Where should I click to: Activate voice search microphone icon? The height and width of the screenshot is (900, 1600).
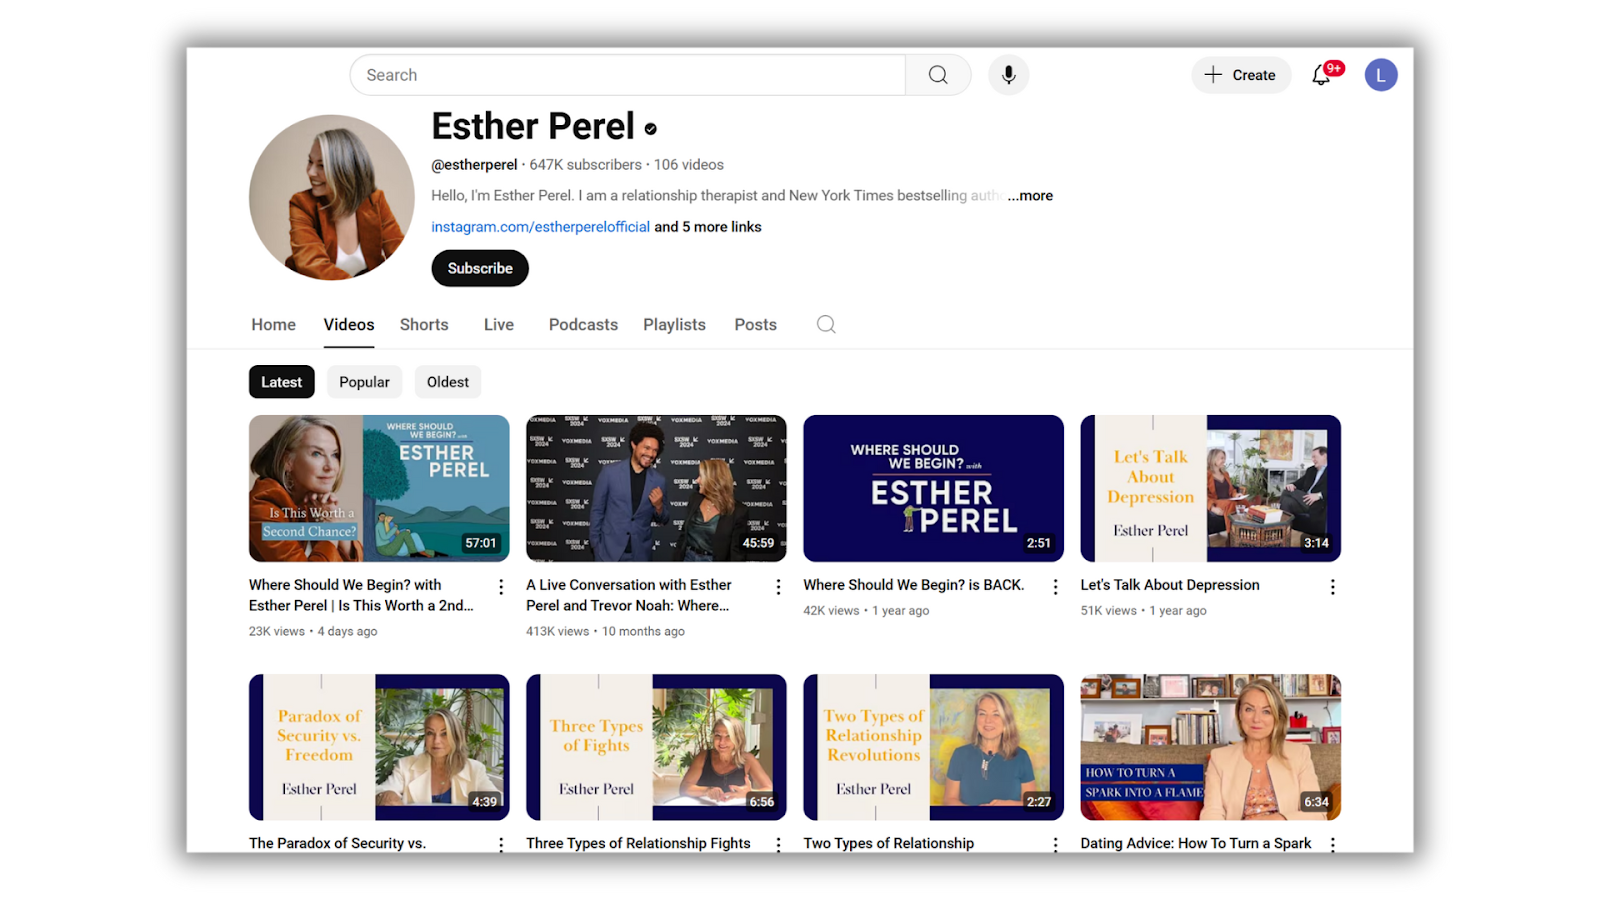[1008, 75]
